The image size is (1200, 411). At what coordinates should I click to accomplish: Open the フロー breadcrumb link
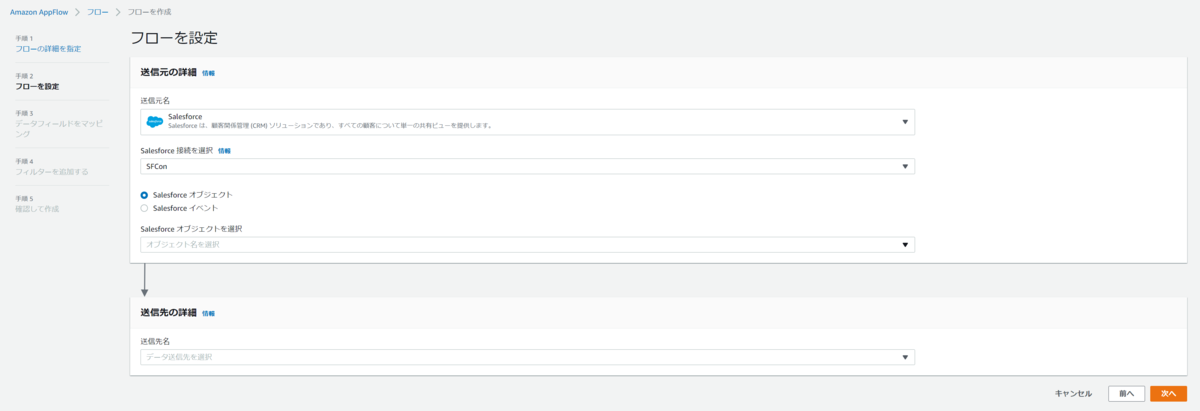tap(97, 11)
